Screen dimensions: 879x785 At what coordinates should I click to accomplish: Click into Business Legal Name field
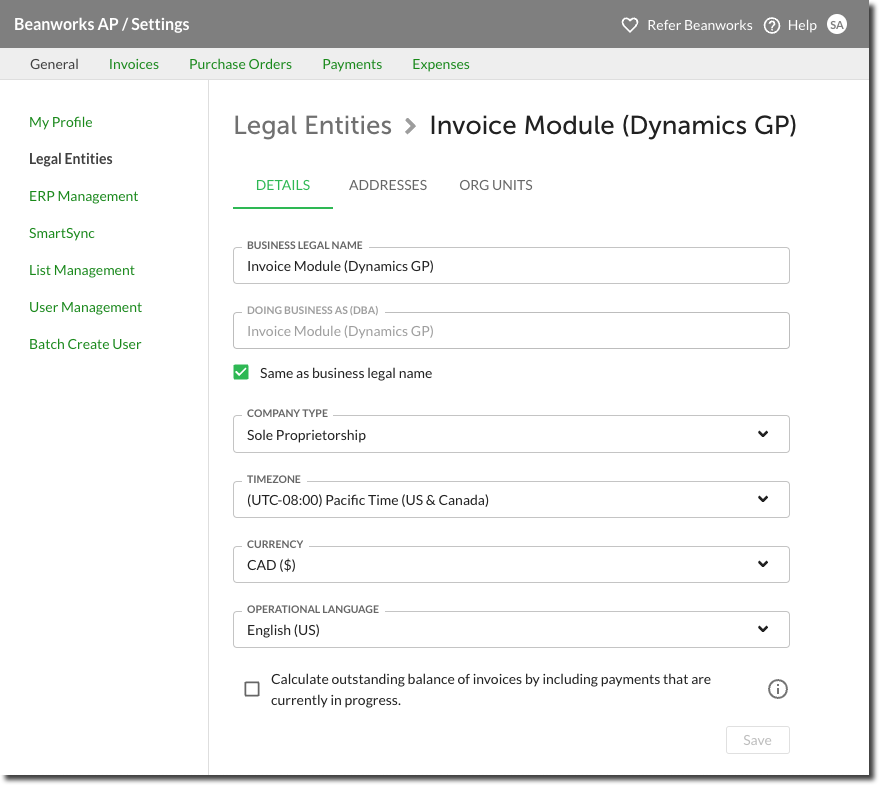pos(511,266)
